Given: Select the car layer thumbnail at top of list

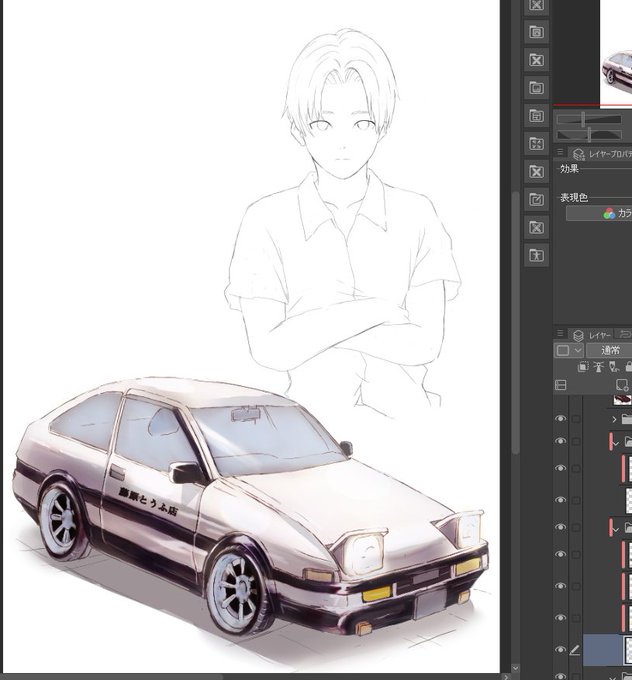Looking at the screenshot, I should (x=623, y=399).
